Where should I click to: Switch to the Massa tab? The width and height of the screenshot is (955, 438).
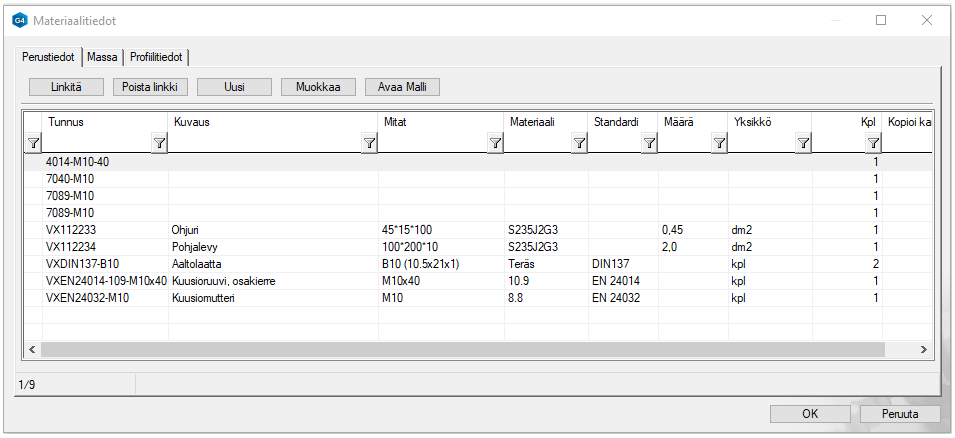[102, 57]
